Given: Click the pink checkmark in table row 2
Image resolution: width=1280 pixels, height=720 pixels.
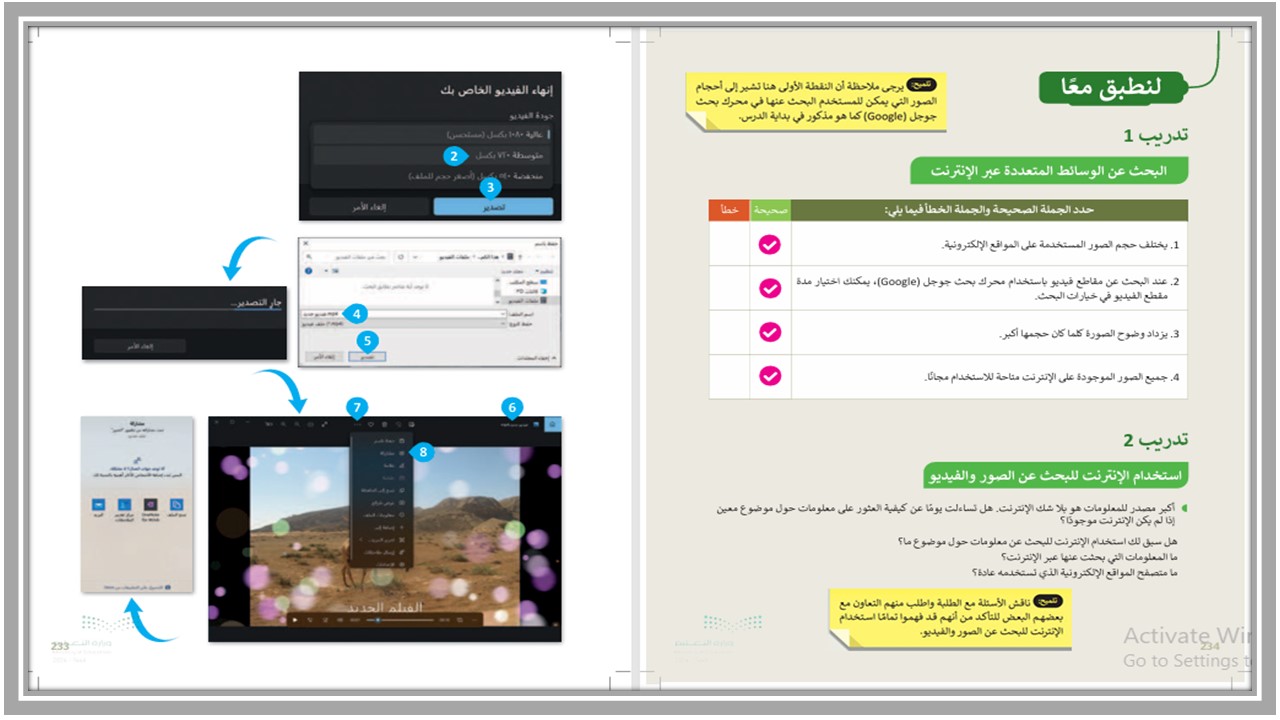Looking at the screenshot, I should (770, 288).
